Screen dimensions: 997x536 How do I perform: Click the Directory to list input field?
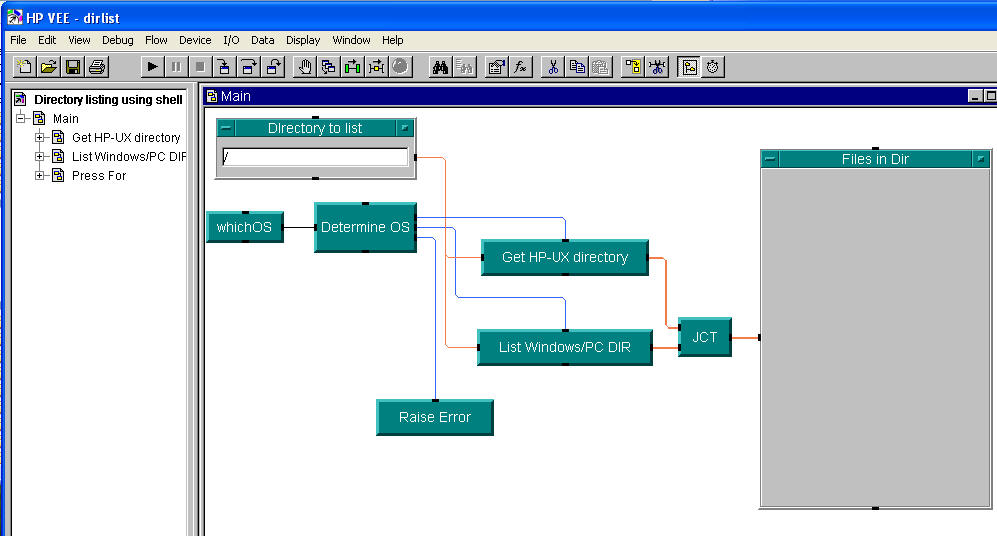[x=315, y=157]
